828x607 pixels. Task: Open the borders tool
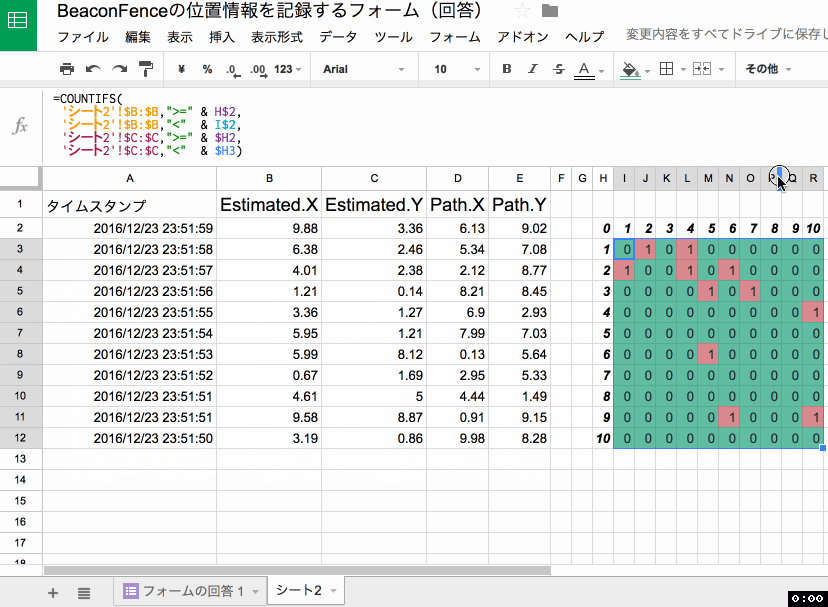666,69
